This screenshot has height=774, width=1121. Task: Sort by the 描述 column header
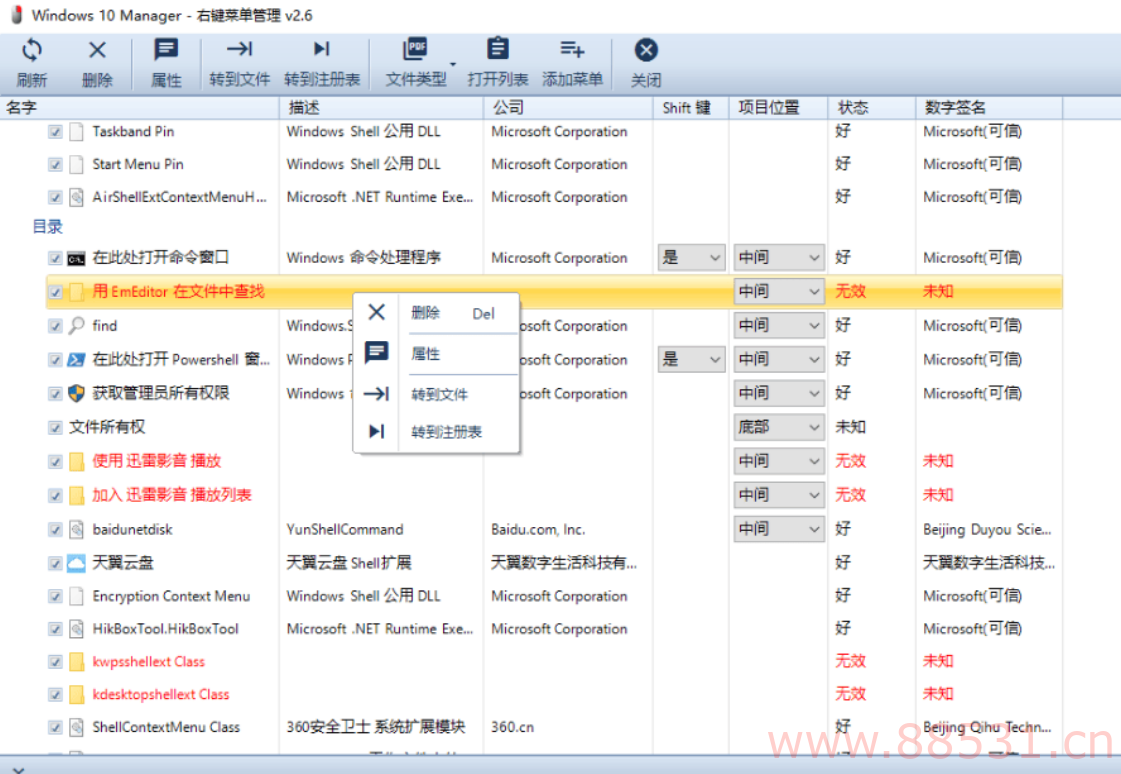(x=381, y=107)
